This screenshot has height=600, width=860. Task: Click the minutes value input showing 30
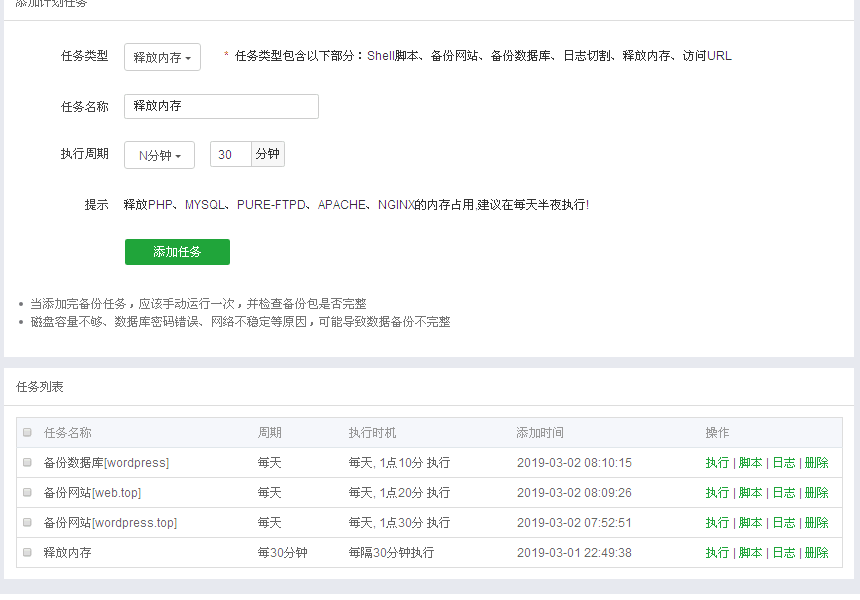(x=230, y=154)
